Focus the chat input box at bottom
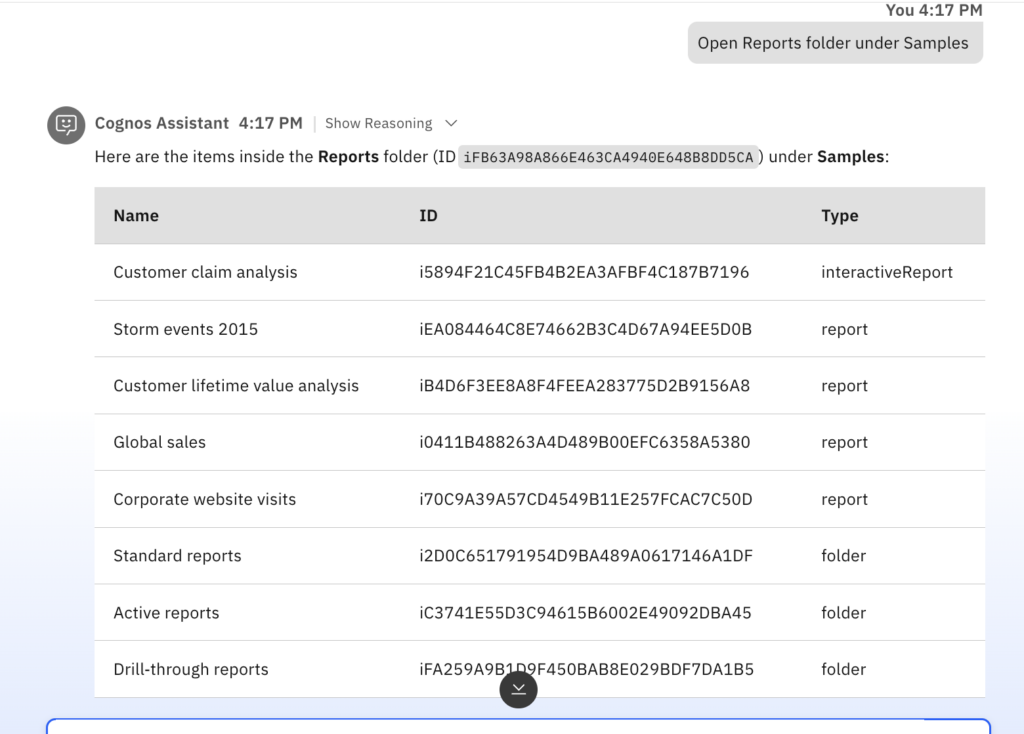The image size is (1024, 734). tap(518, 727)
